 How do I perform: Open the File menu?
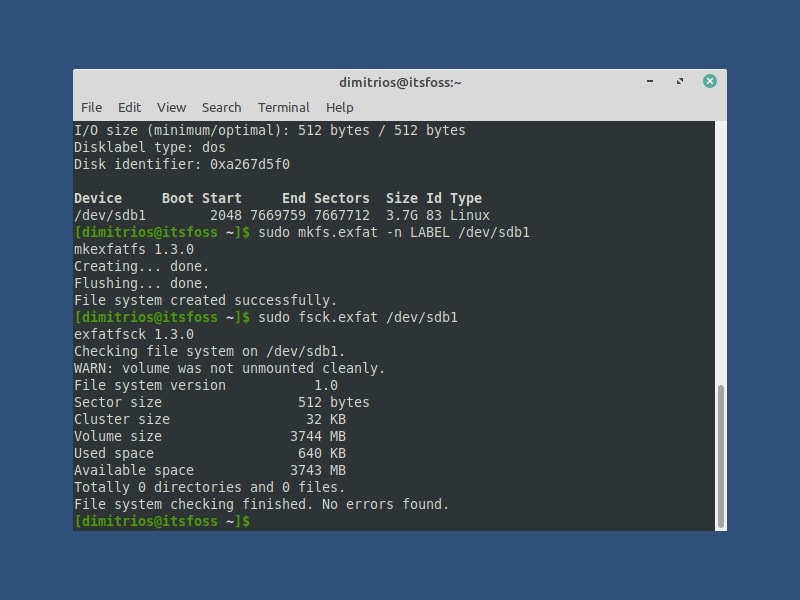[91, 107]
